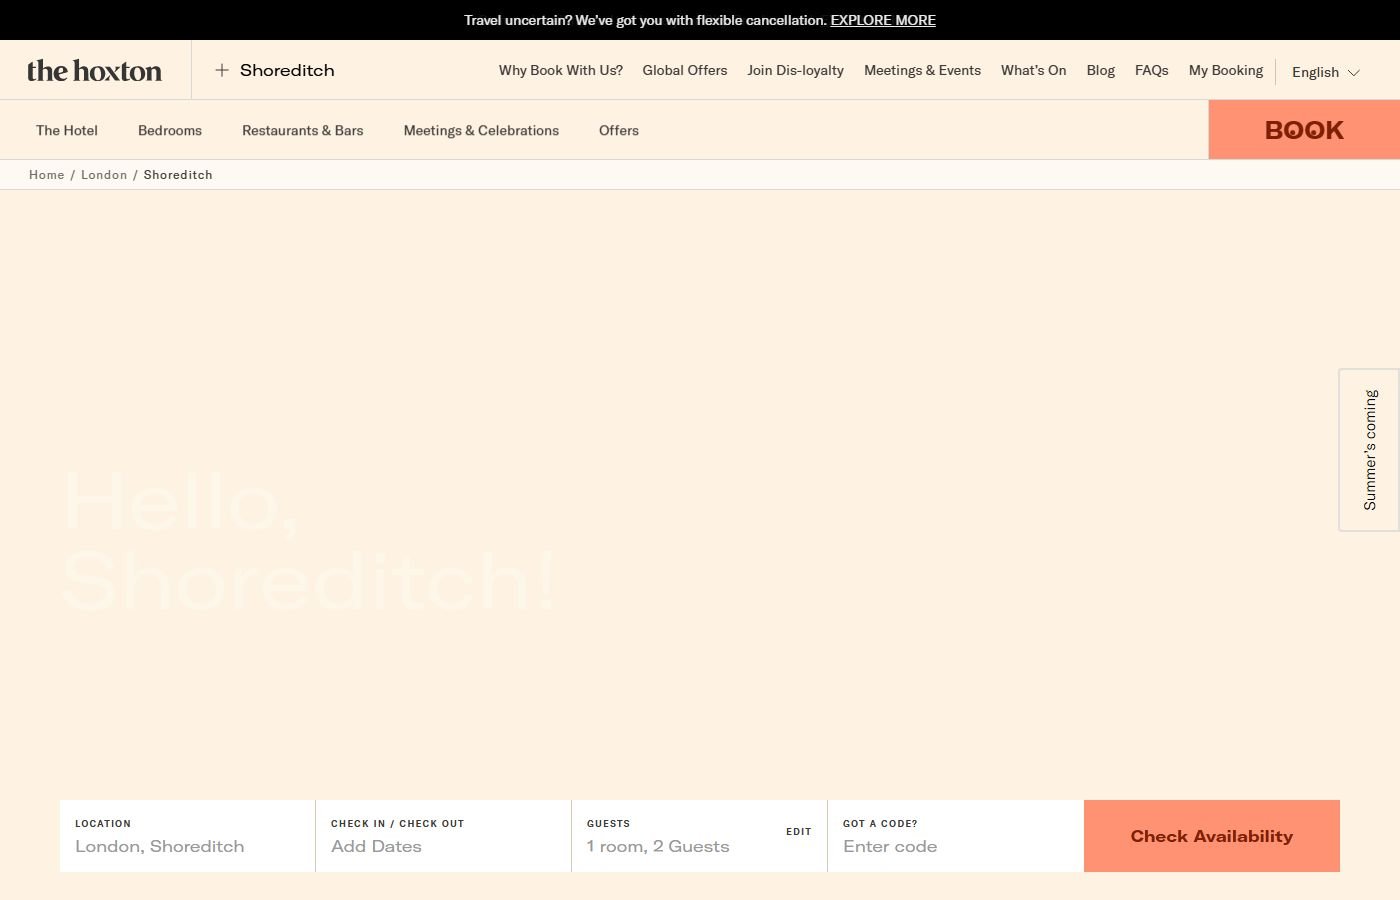Screen dimensions: 1400x900
Task: Click the Shoreditch breadcrumb text
Action: (x=178, y=175)
